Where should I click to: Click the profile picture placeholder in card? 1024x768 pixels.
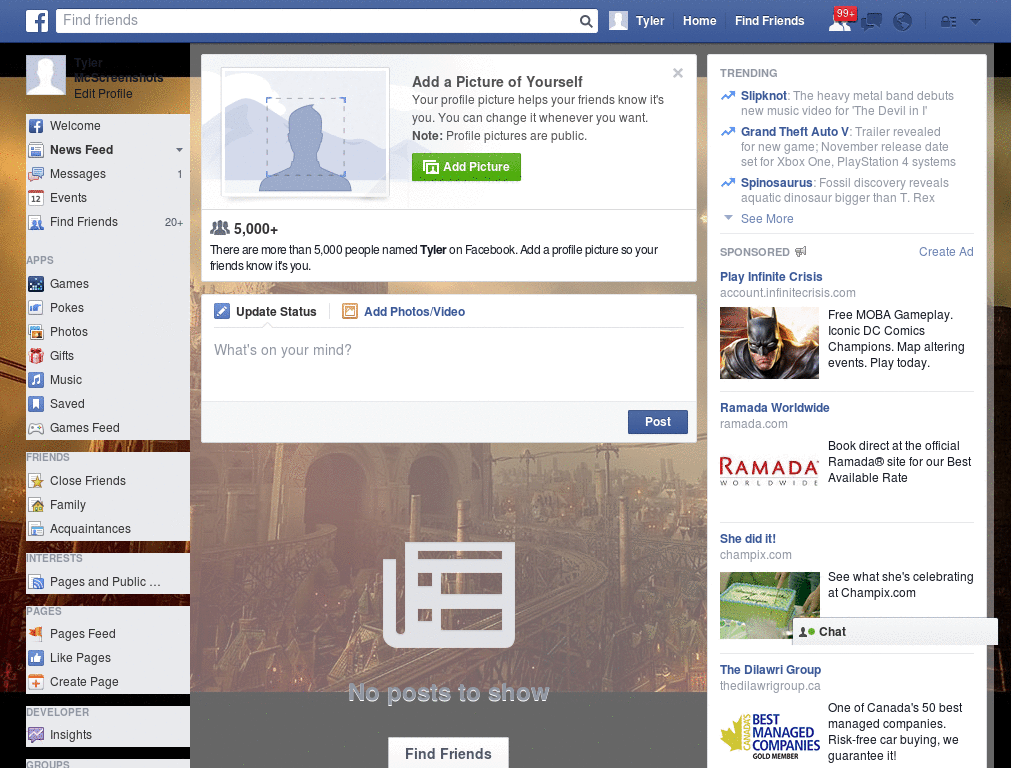point(306,131)
